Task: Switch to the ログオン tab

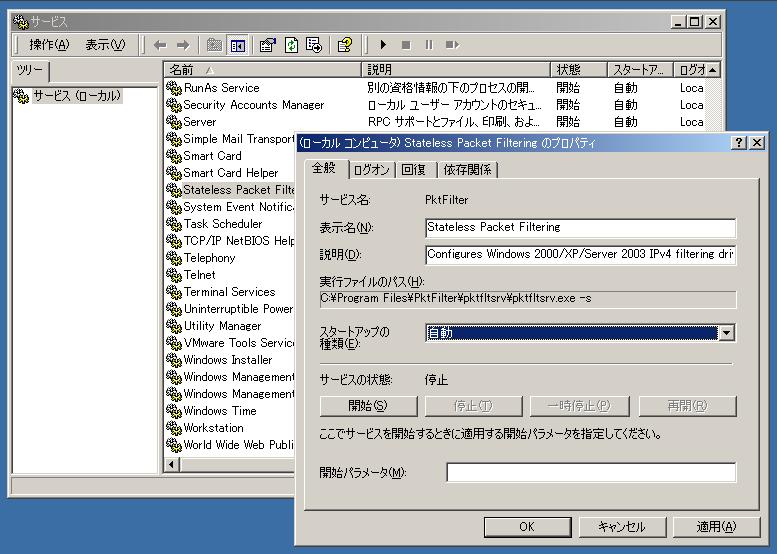Action: tap(372, 170)
